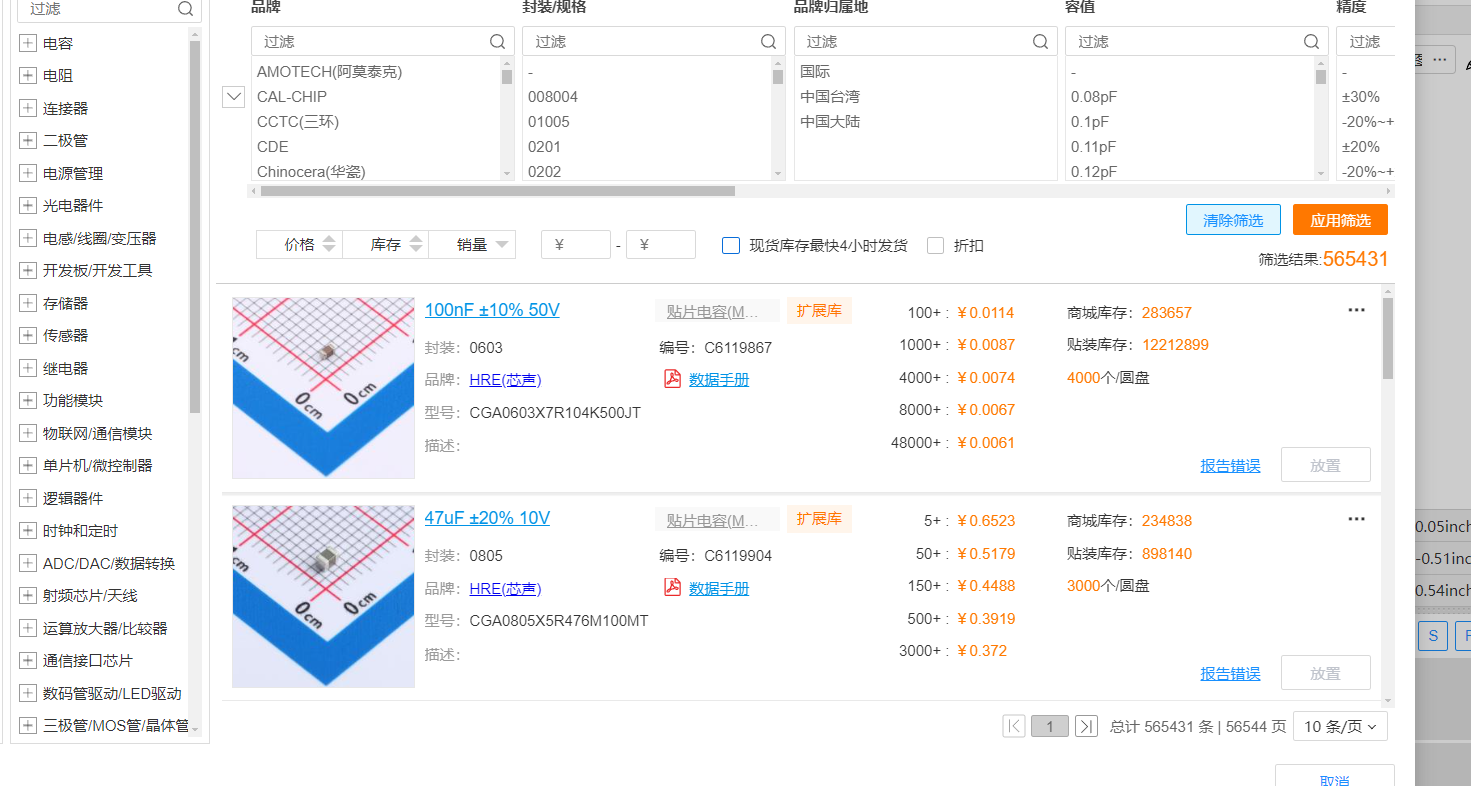The image size is (1471, 786).
Task: Expand the 传感器 category tree node
Action: [27, 336]
